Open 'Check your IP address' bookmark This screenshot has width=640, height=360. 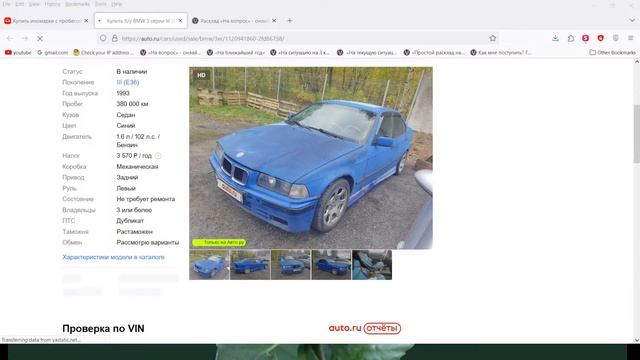(x=104, y=53)
